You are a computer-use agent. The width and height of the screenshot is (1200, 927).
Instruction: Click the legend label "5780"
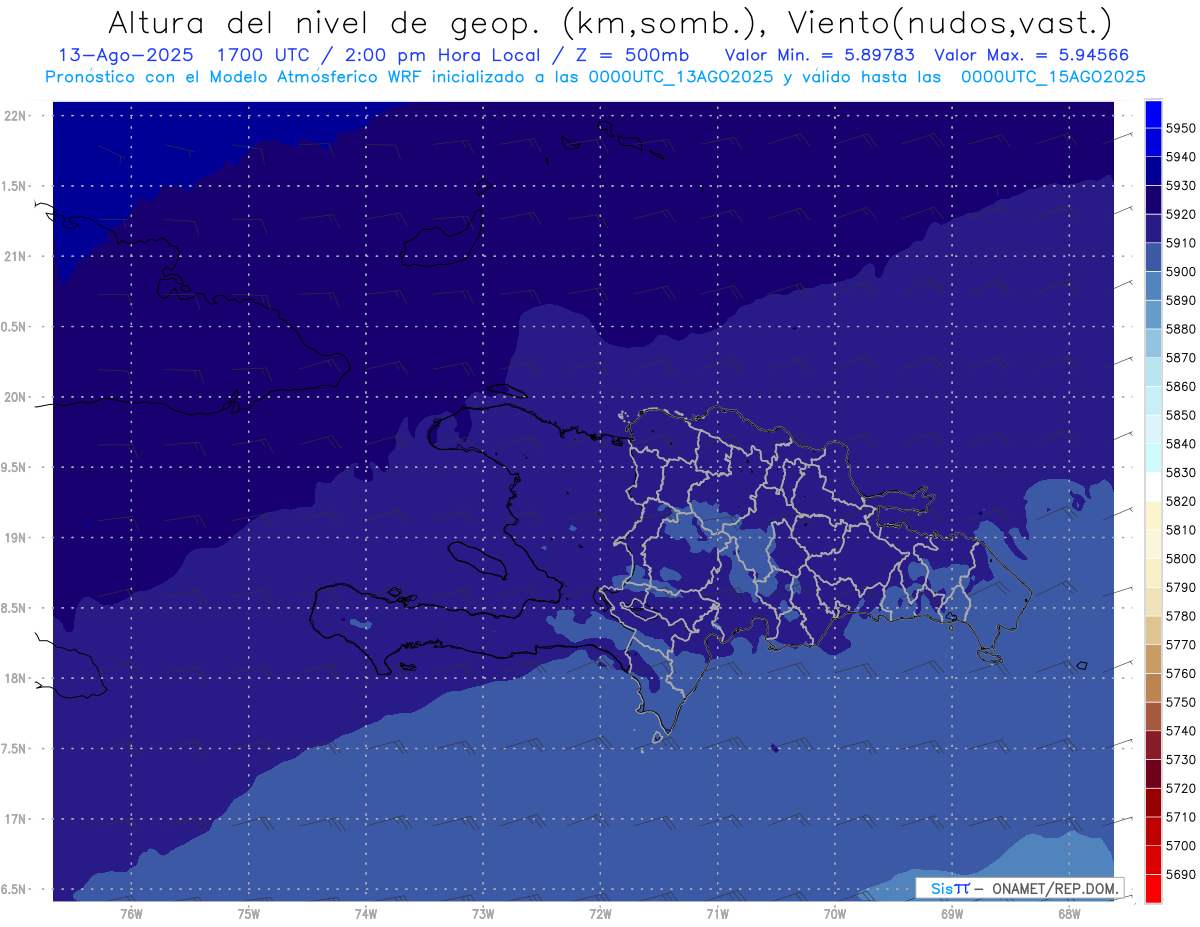tap(1181, 616)
